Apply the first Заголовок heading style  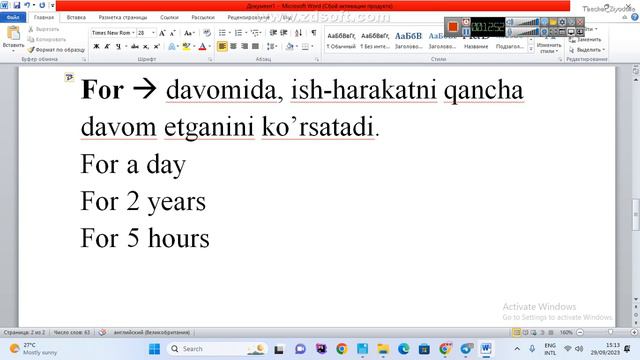(408, 40)
